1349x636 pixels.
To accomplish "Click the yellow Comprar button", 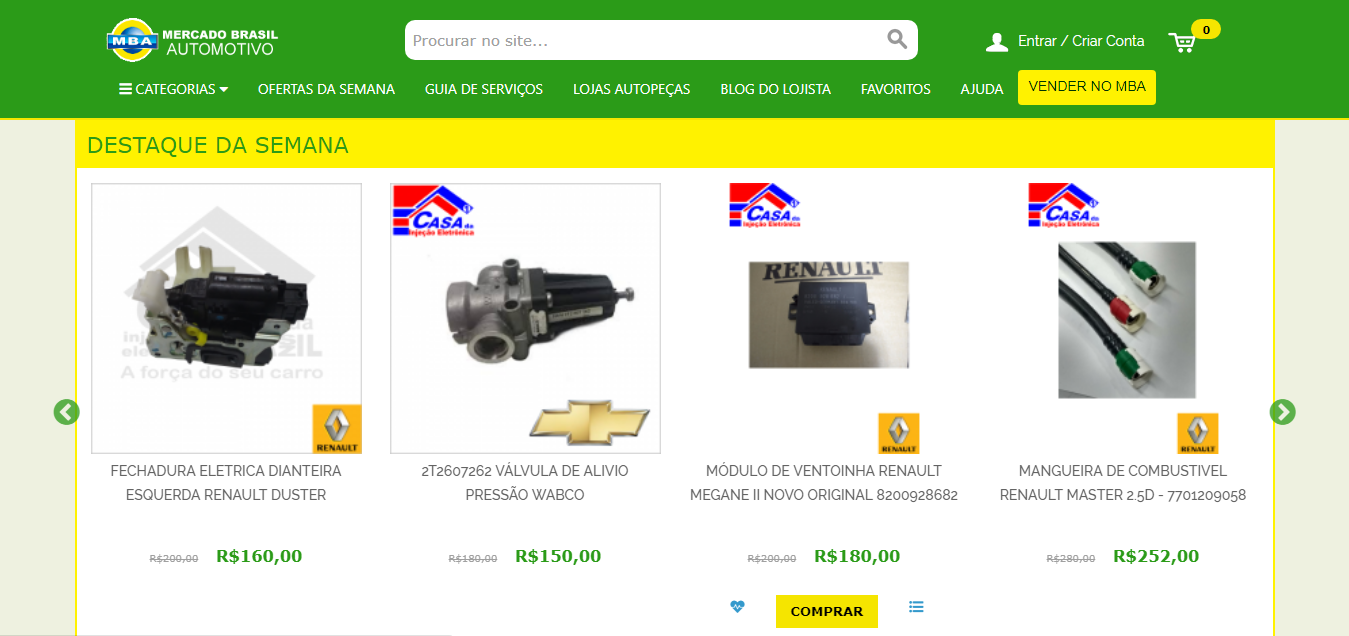I will 826,611.
